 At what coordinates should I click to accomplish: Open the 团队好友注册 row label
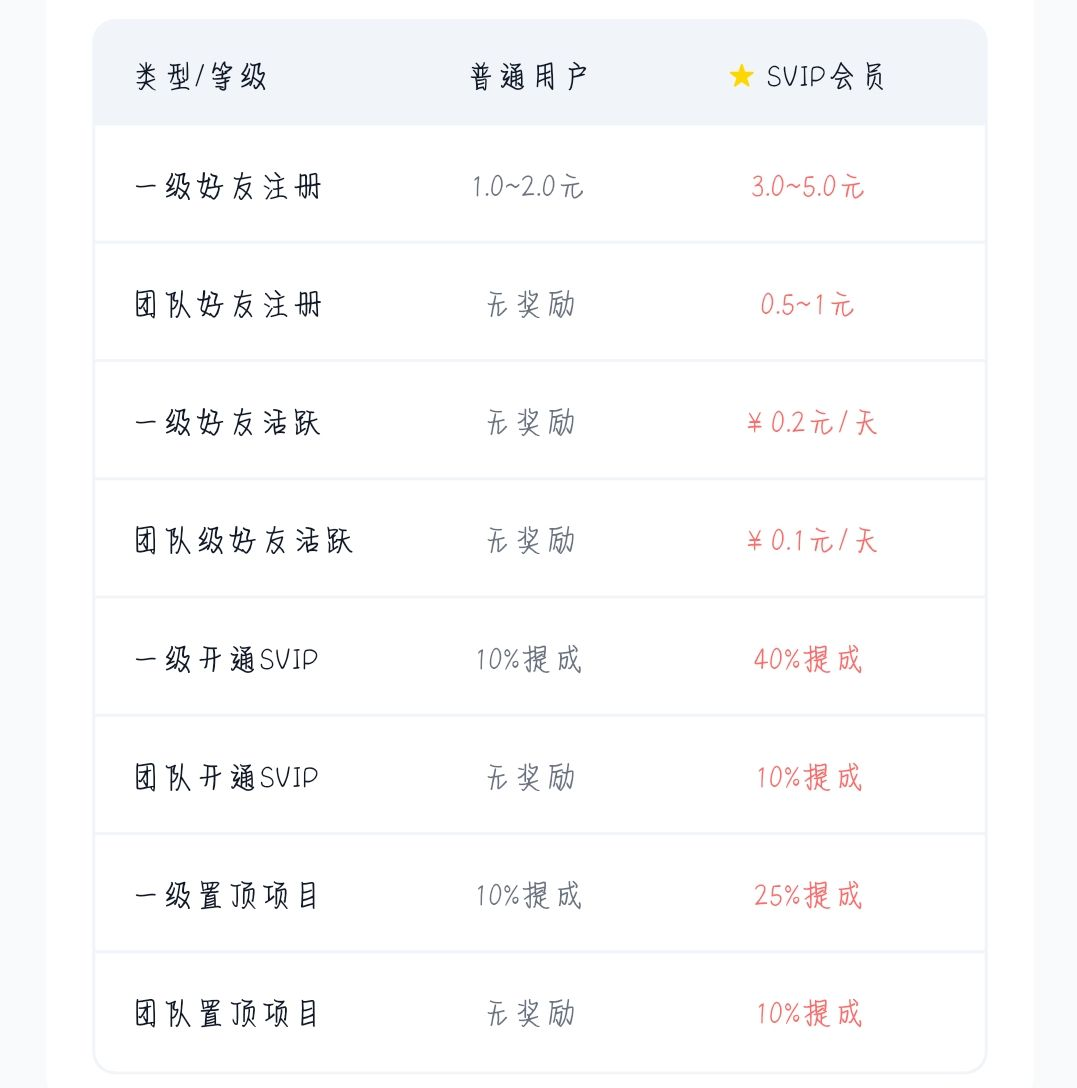click(229, 305)
